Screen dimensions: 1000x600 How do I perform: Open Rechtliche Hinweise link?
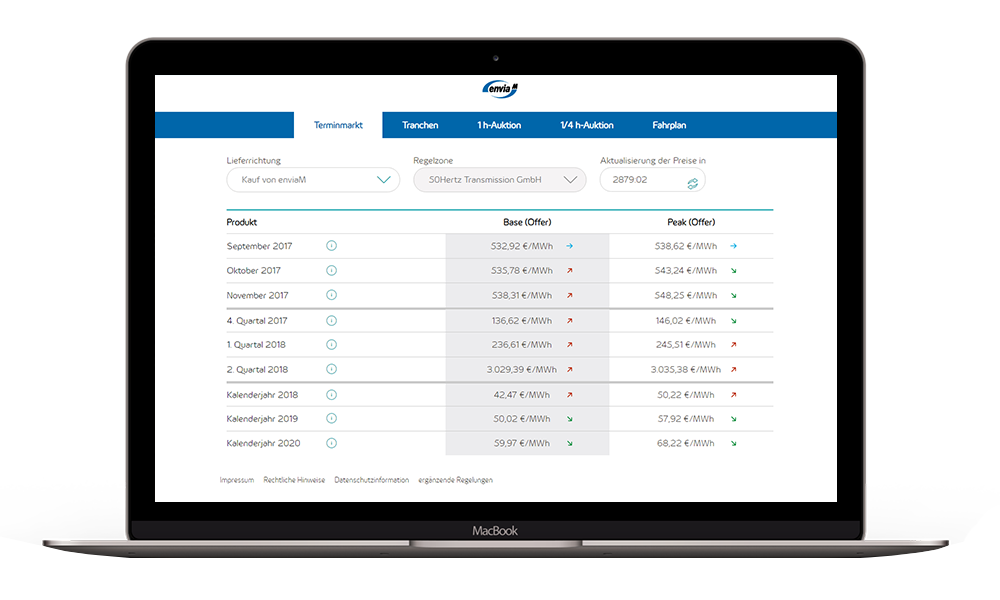pos(294,480)
